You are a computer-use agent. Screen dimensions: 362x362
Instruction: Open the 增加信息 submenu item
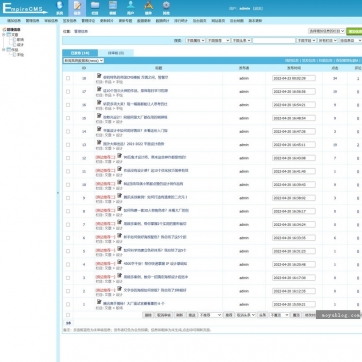14,21
